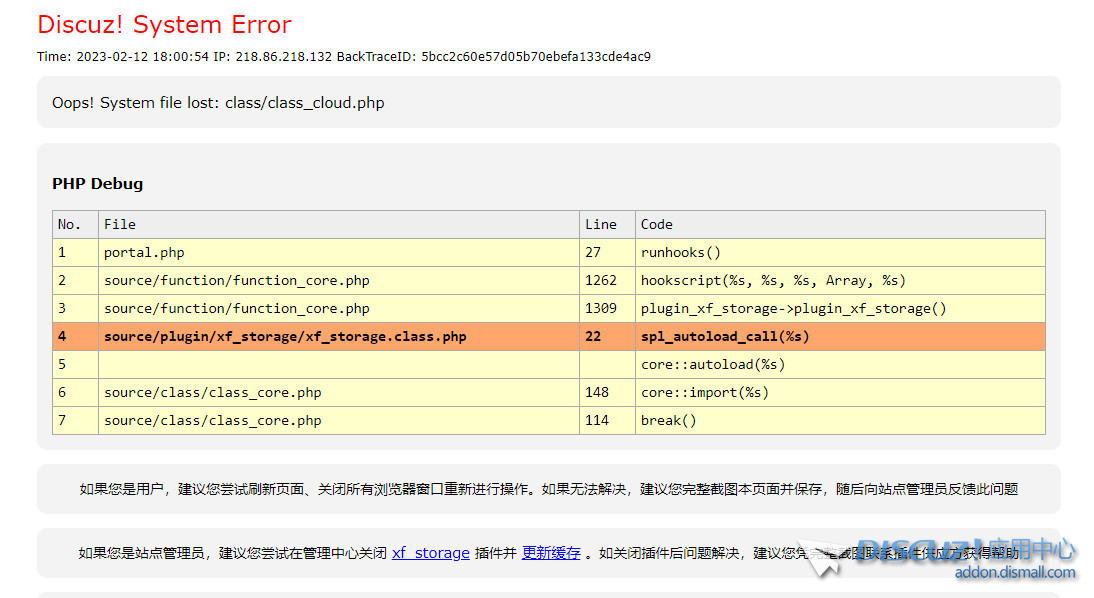This screenshot has width=1094, height=598.
Task: Click the Line column header
Action: point(607,225)
